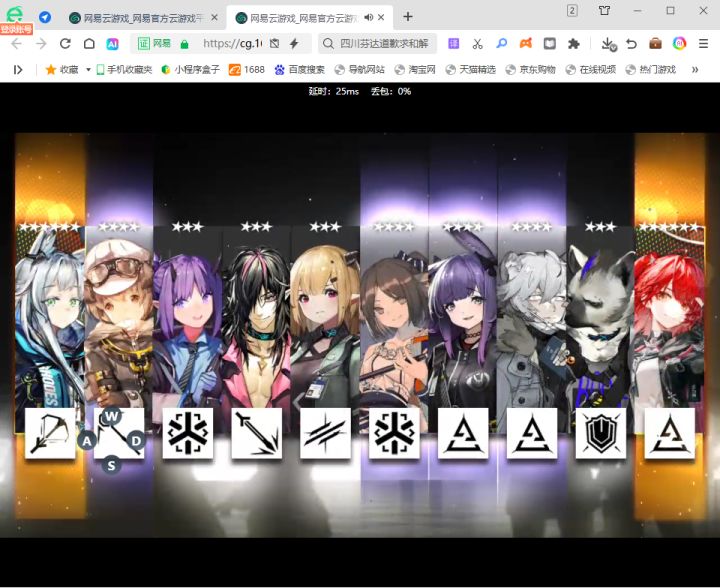Click the crossbow sniper class icon
The image size is (720, 588).
(x=50, y=433)
